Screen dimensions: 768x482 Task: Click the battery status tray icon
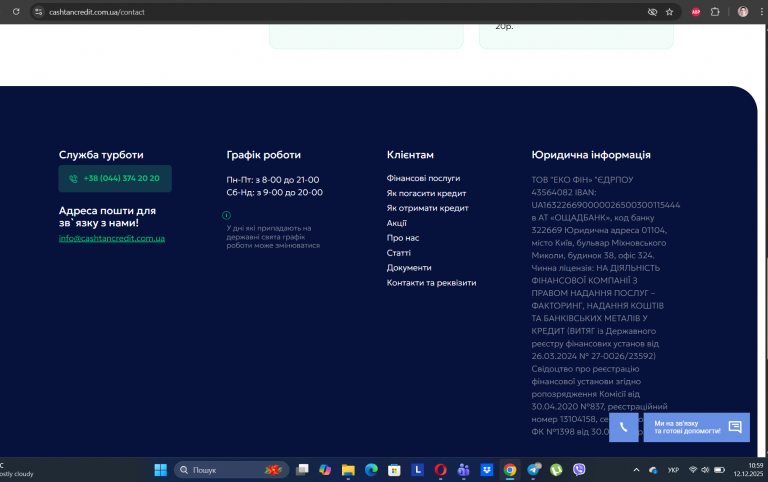[719, 470]
